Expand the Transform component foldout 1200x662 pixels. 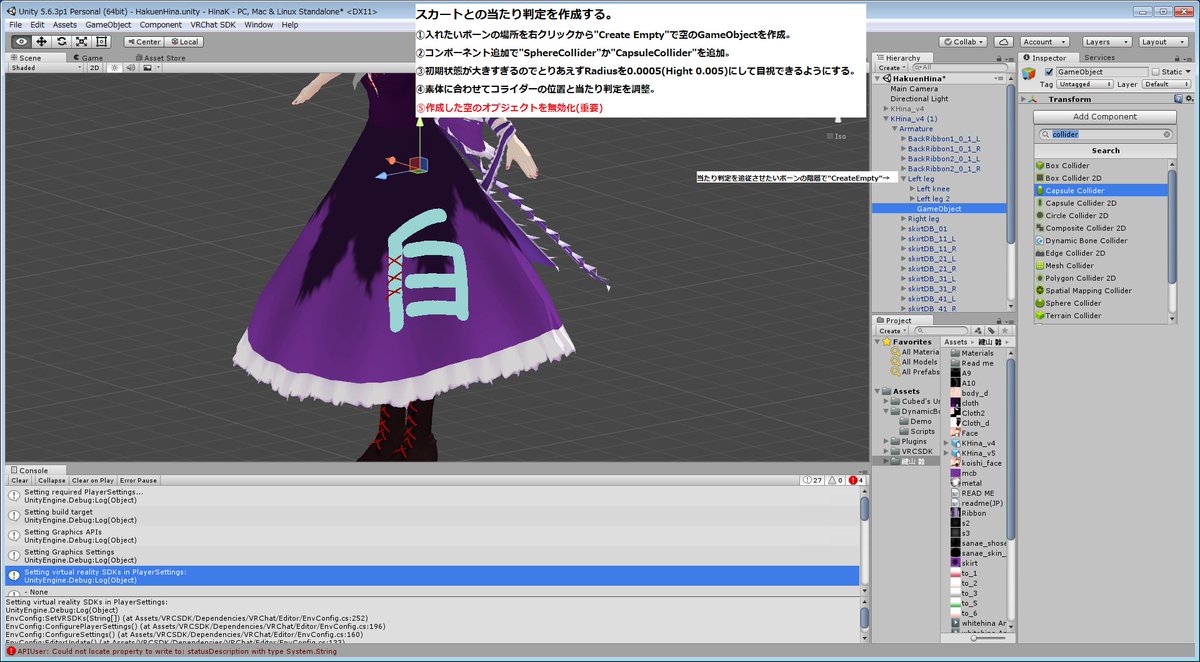(1025, 99)
